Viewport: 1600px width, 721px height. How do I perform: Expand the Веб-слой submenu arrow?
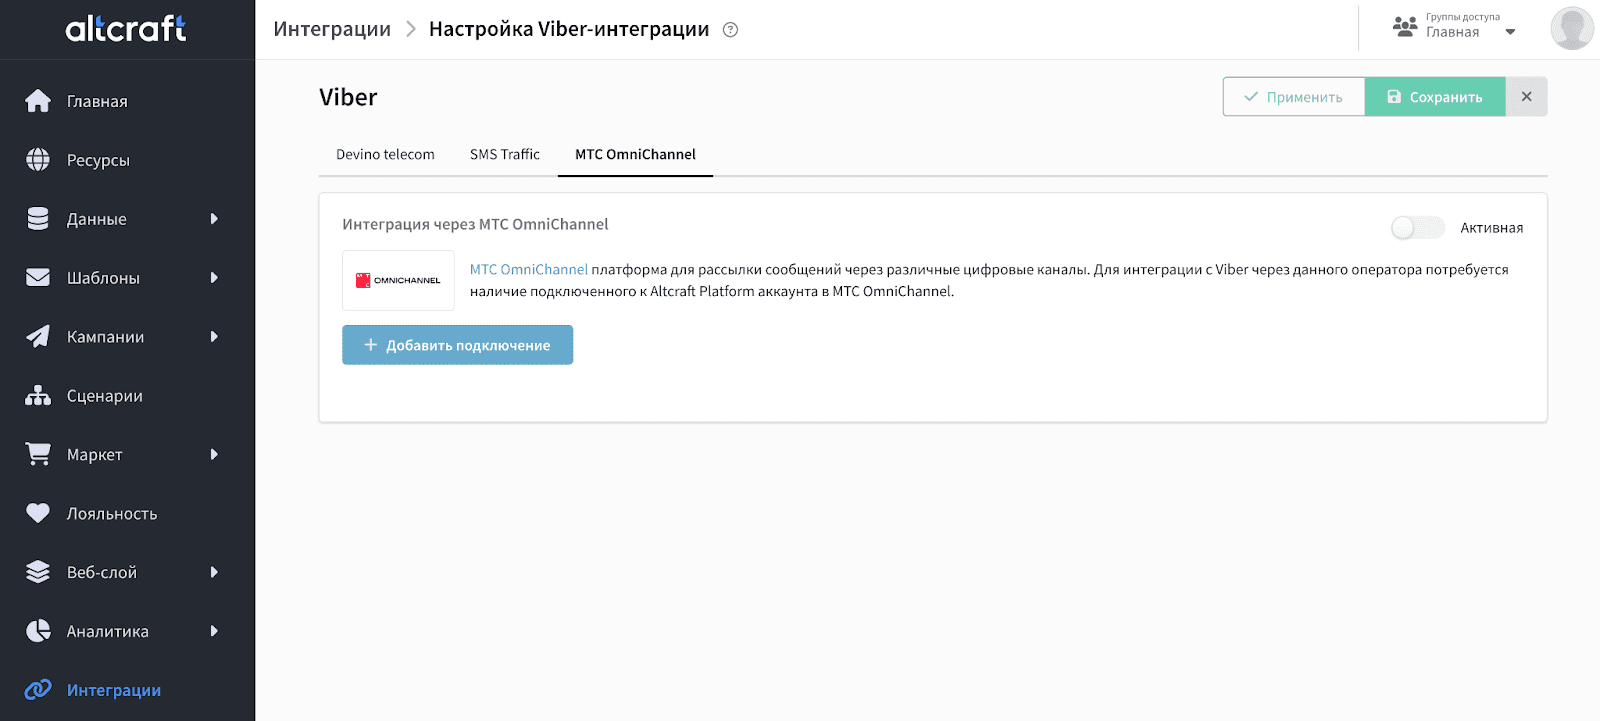[x=214, y=572]
